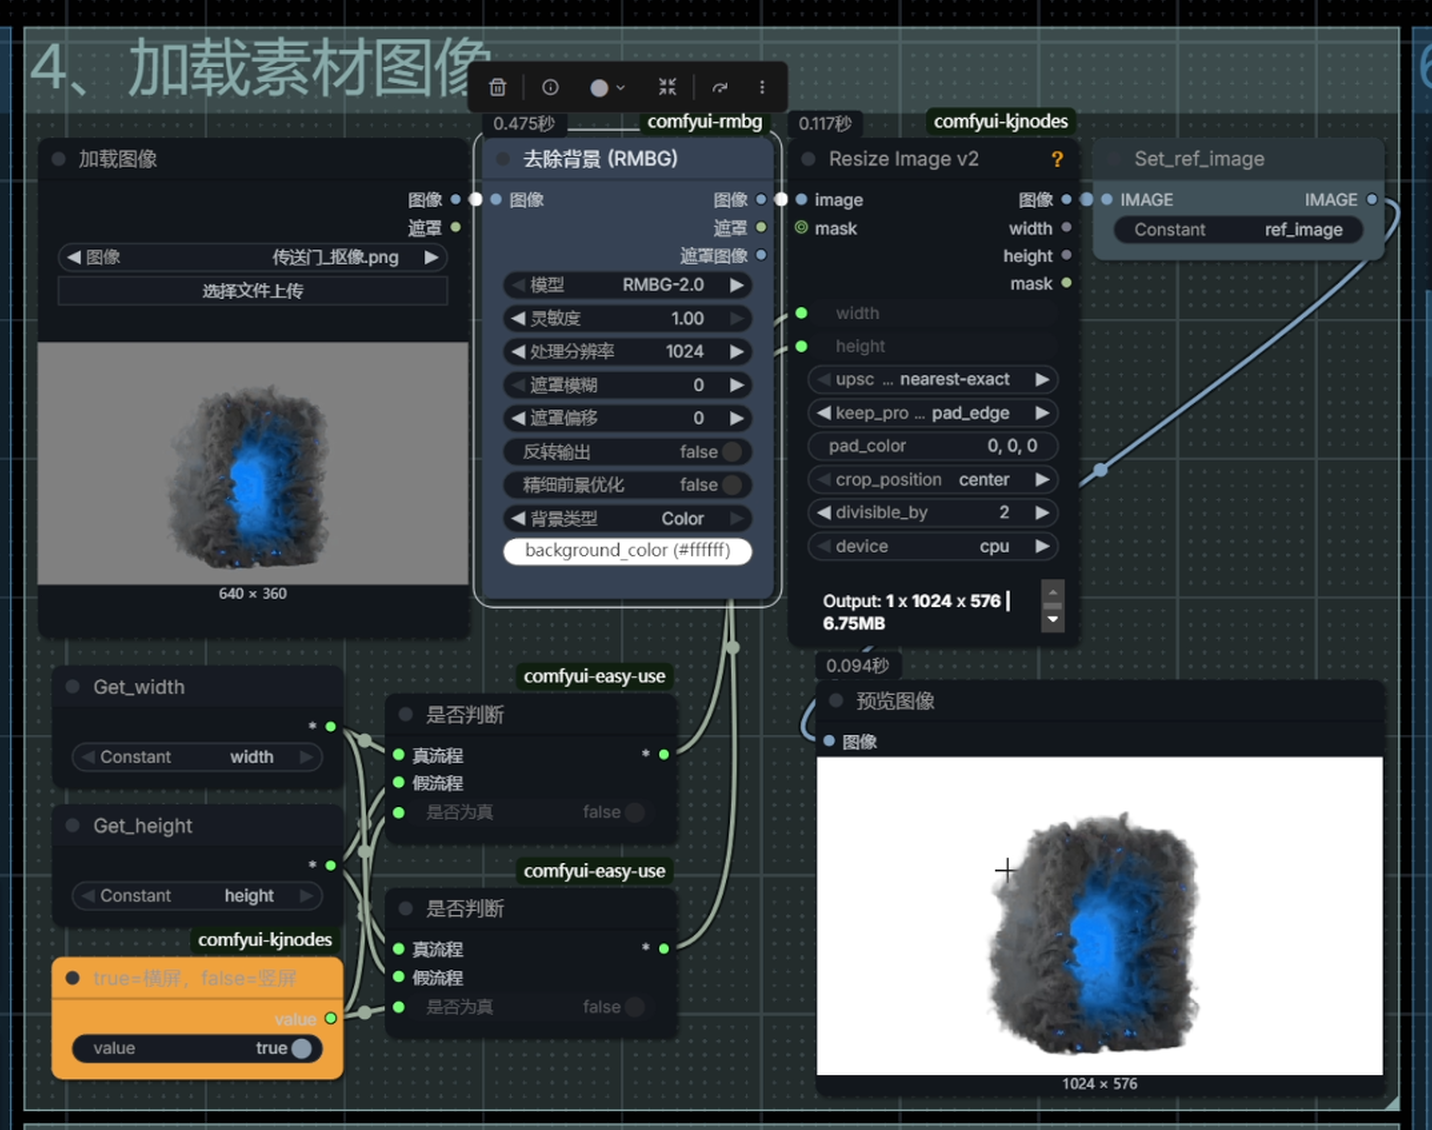This screenshot has width=1432, height=1130.
Task: Click collapse dot on 预览图像 node
Action: pos(836,701)
